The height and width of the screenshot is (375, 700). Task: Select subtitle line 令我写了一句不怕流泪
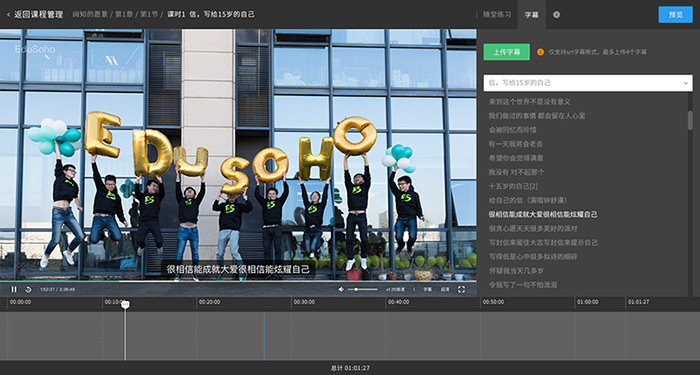tap(522, 284)
